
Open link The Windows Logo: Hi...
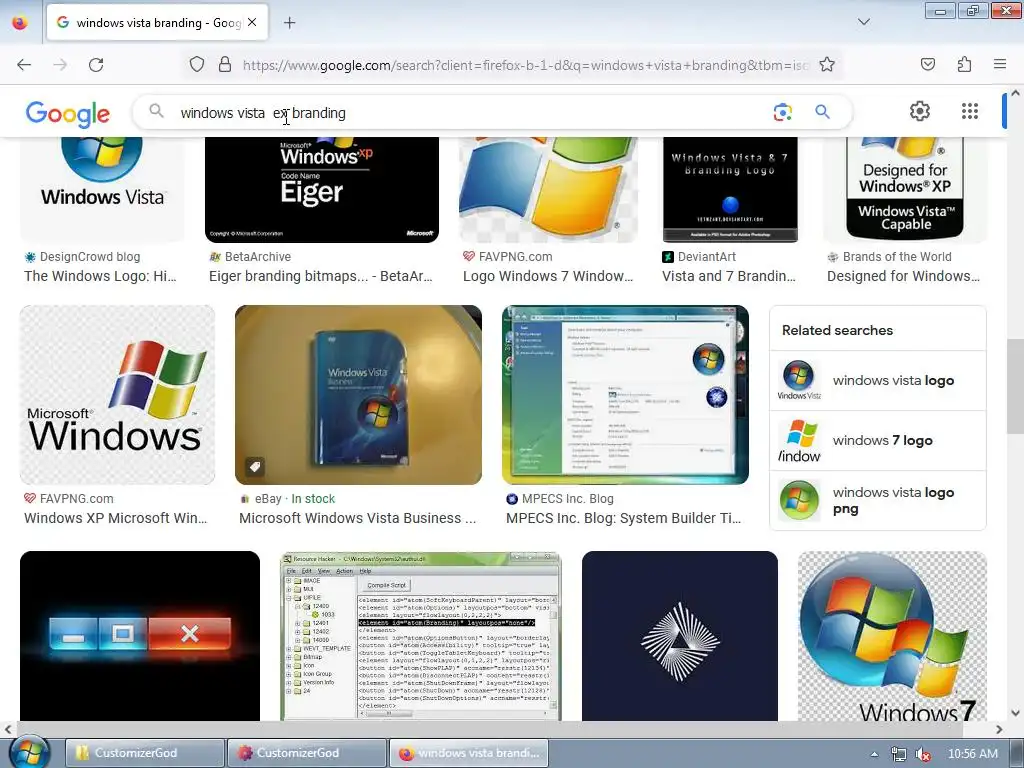tap(101, 276)
